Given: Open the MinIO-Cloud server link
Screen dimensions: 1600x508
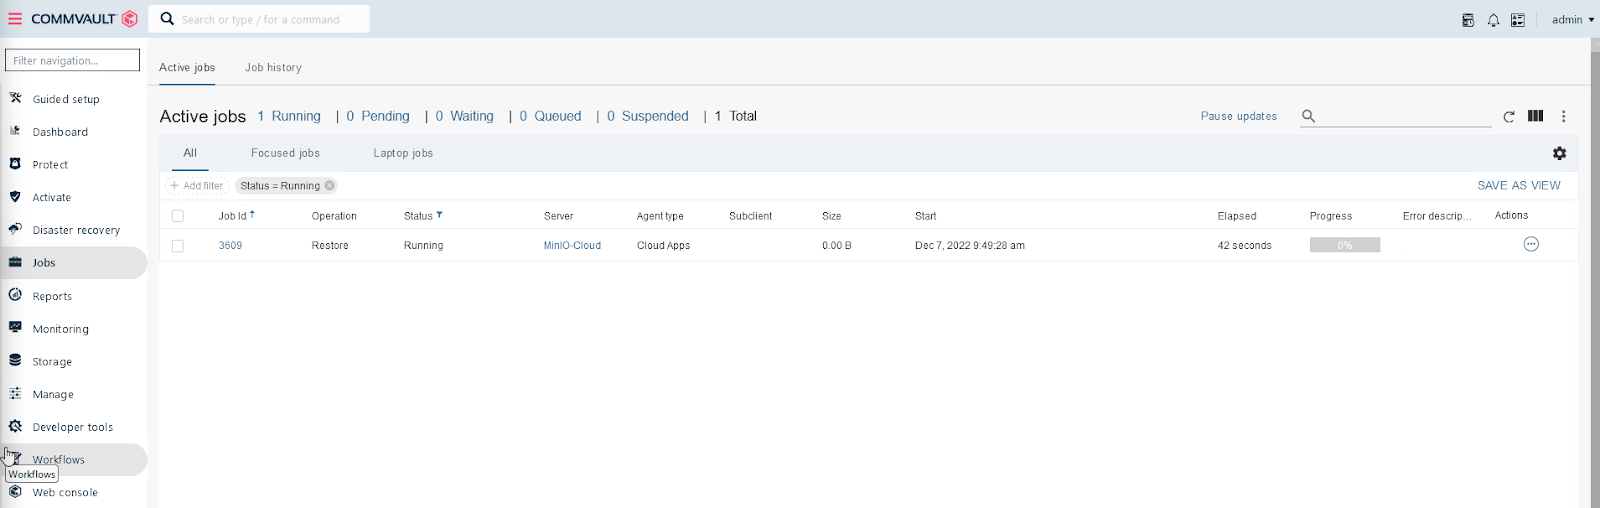Looking at the screenshot, I should pos(572,246).
